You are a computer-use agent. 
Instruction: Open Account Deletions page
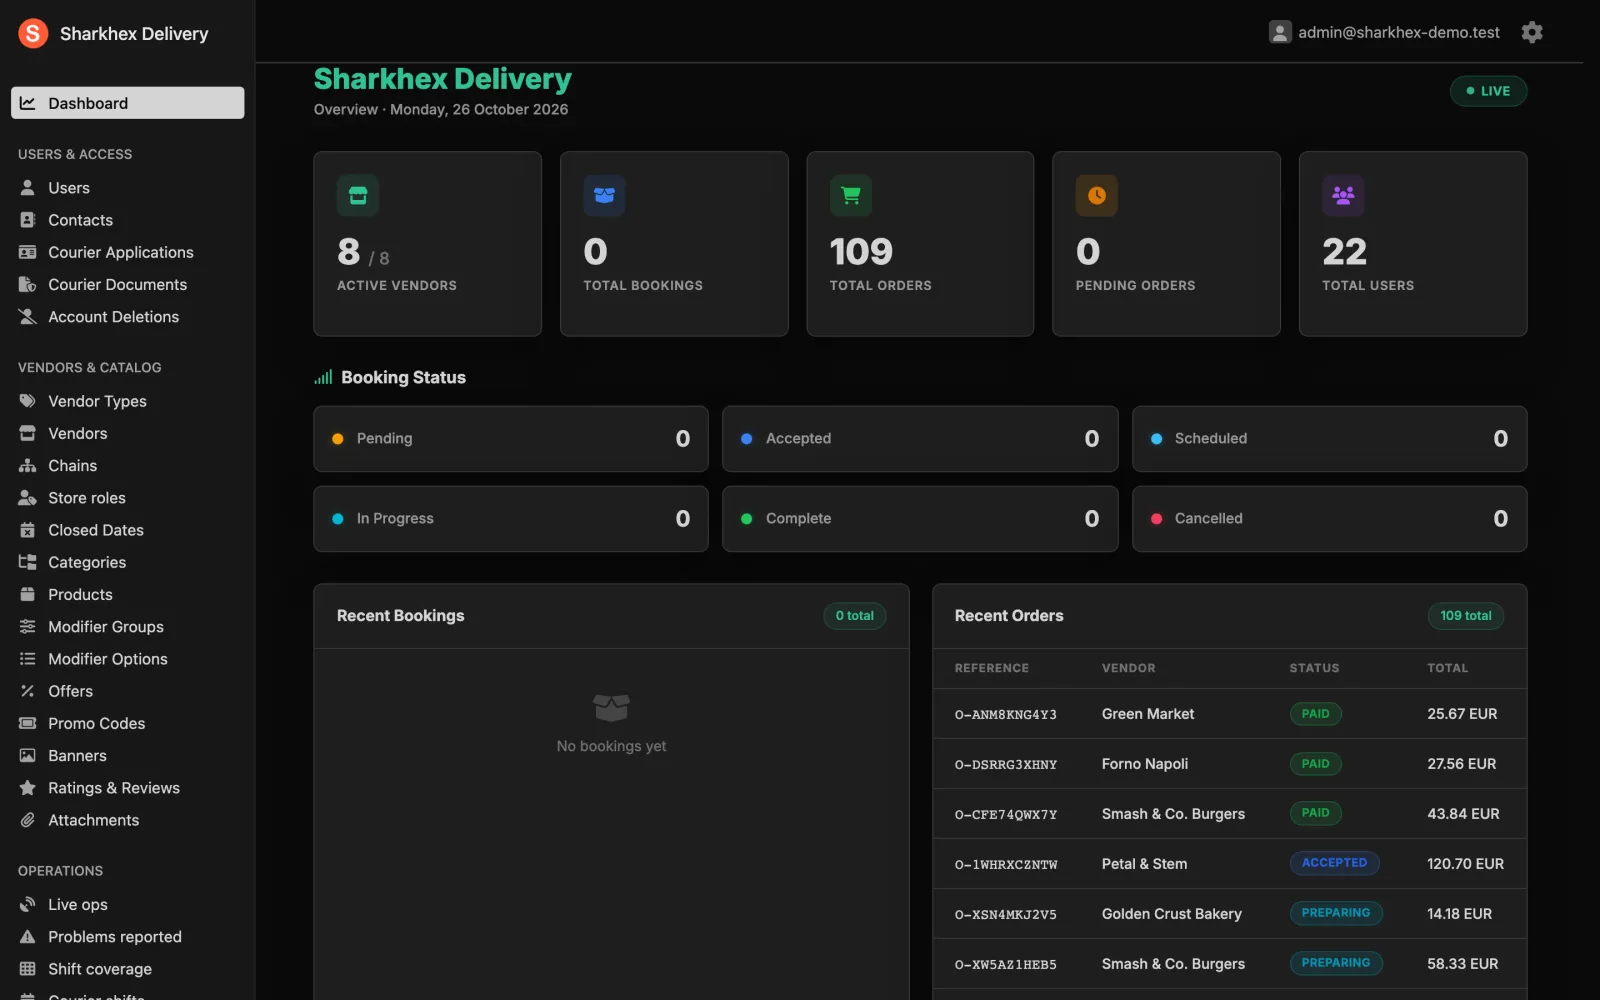point(113,317)
